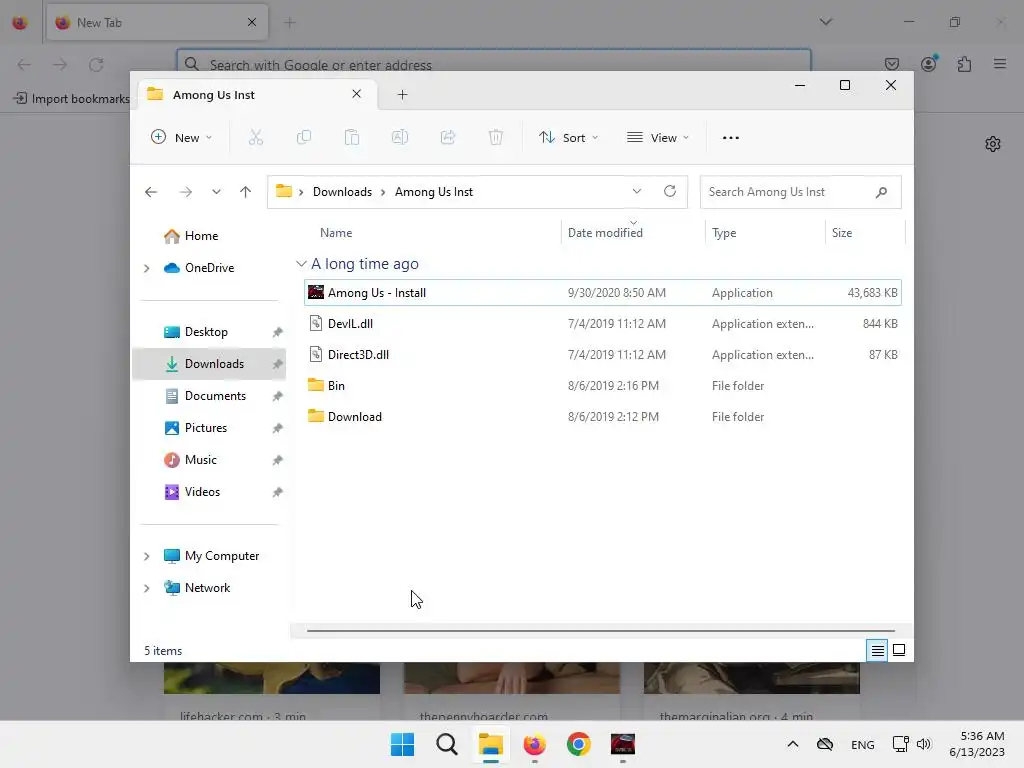
Task: Click the Copy icon in Explorer toolbar
Action: pos(304,137)
